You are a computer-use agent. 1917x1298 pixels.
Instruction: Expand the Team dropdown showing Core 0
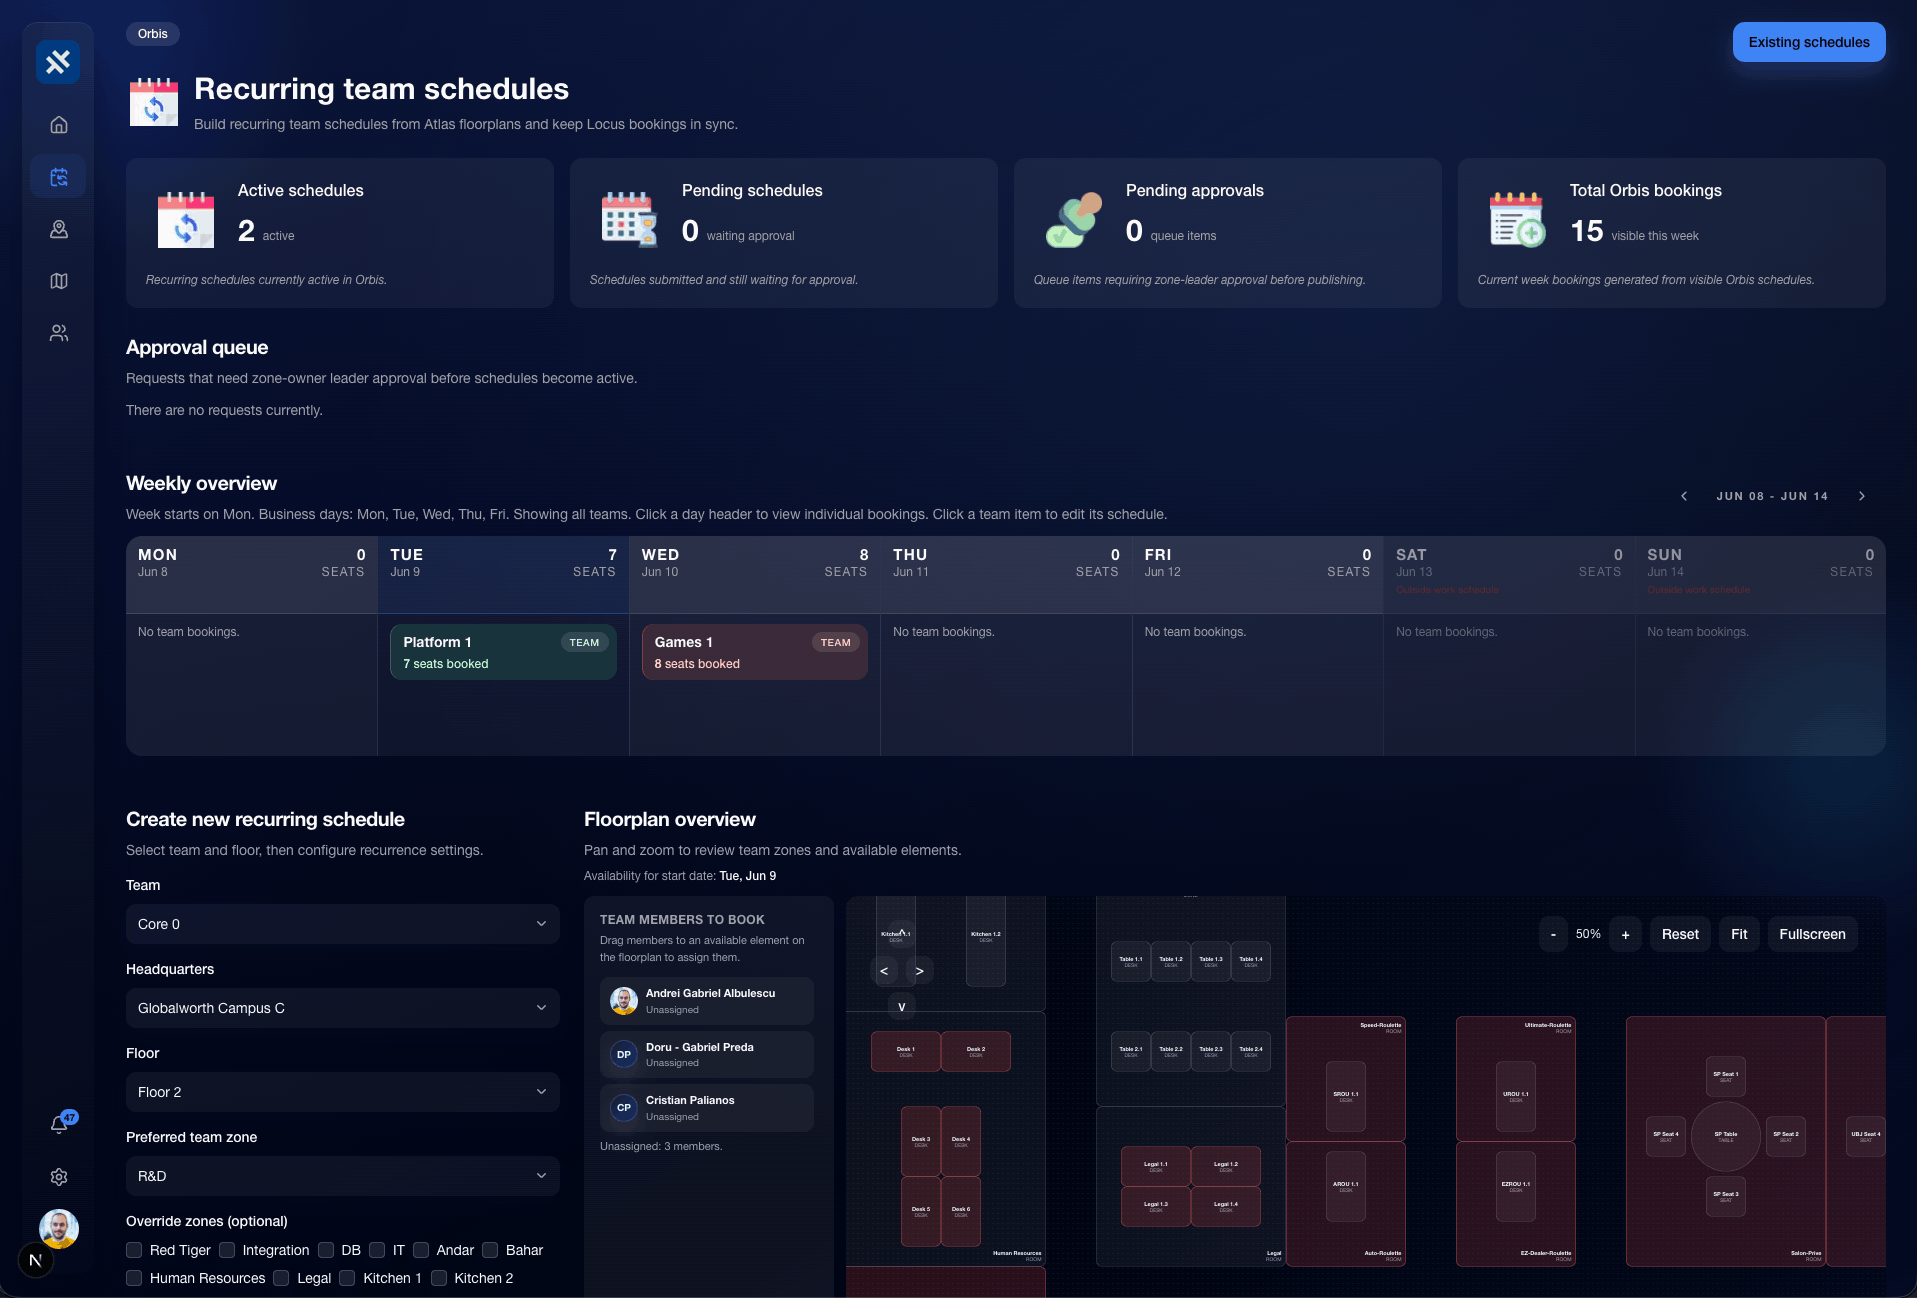click(x=343, y=924)
